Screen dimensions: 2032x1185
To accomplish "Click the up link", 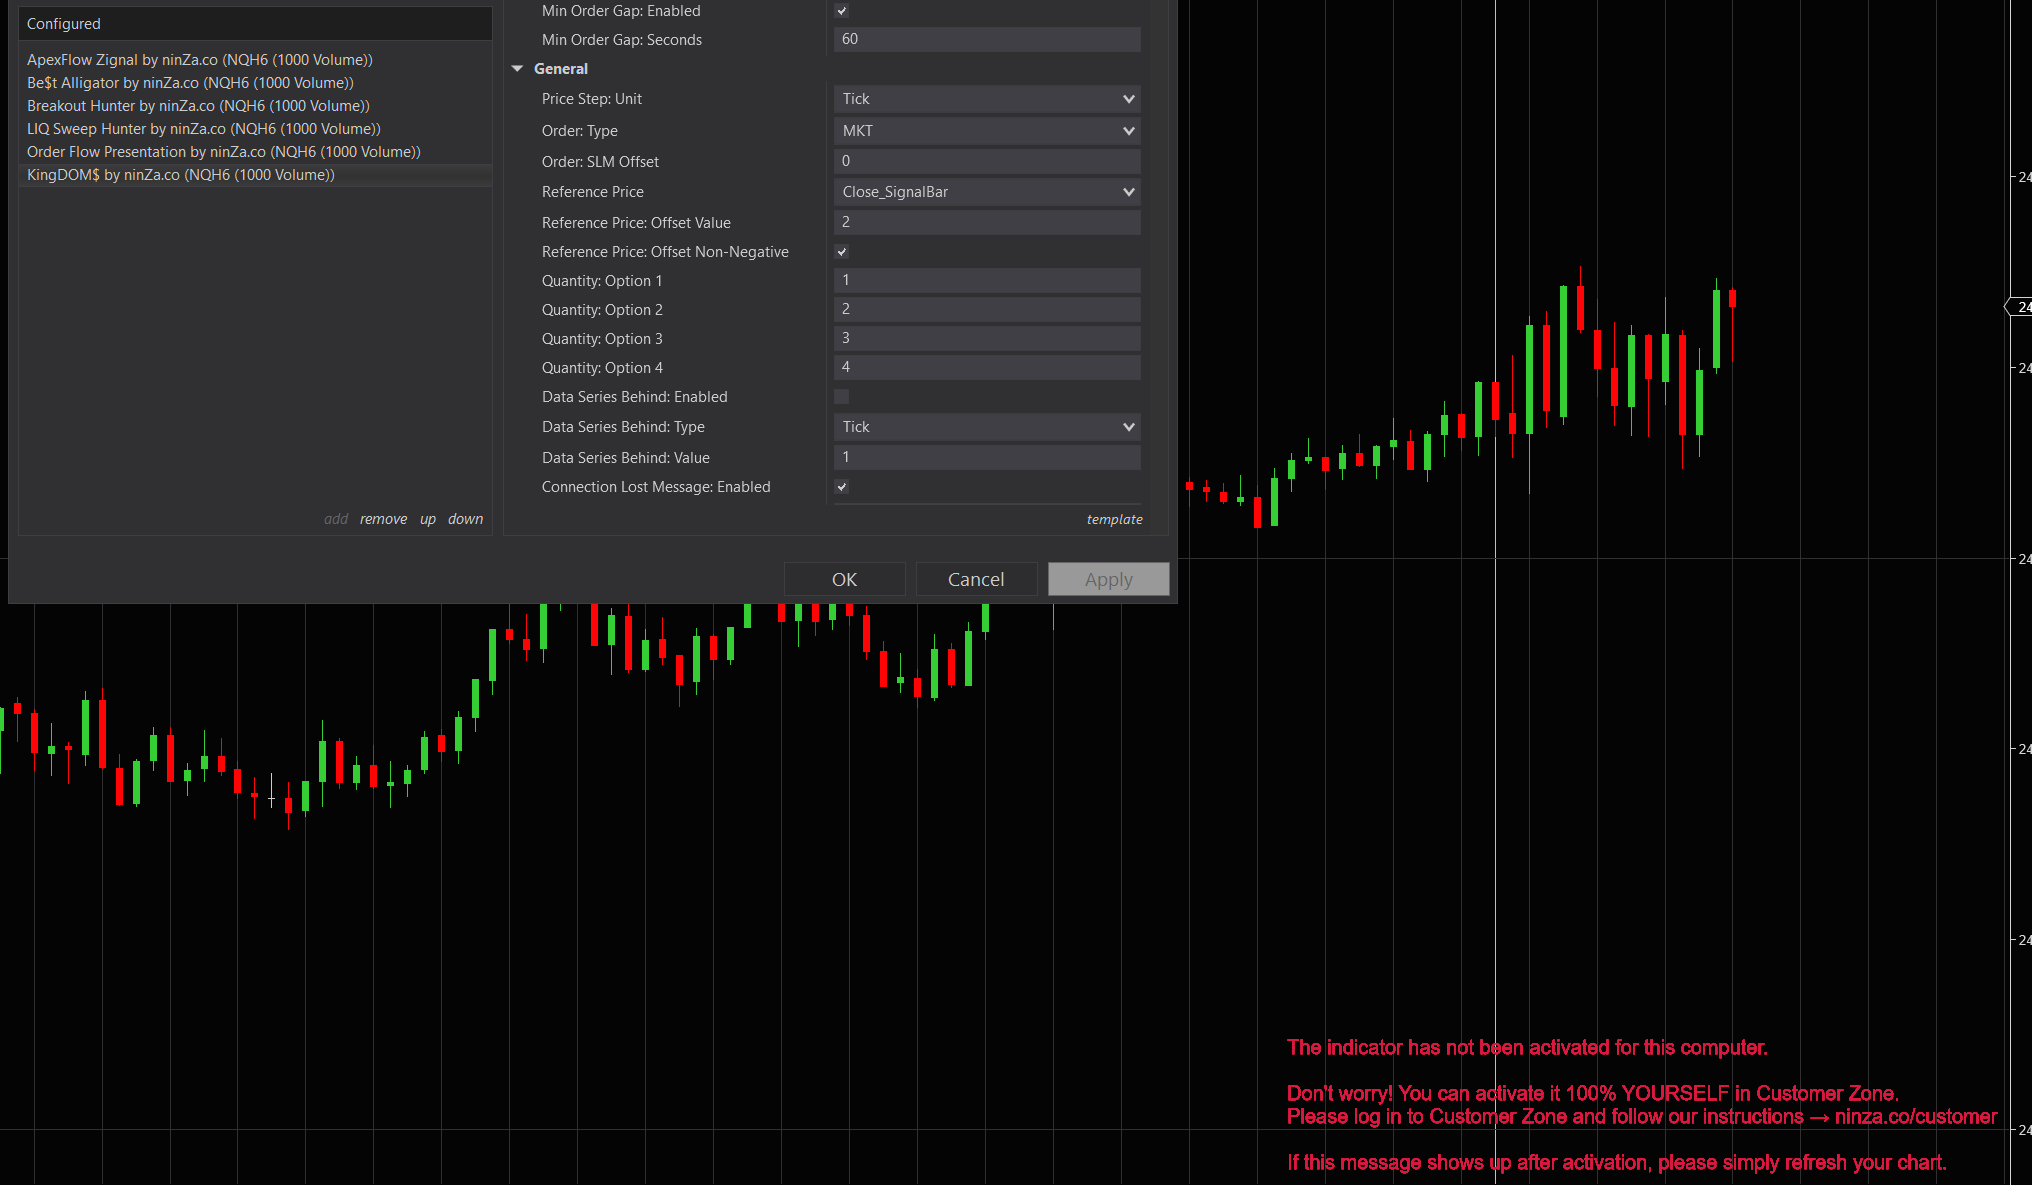I will tap(428, 519).
